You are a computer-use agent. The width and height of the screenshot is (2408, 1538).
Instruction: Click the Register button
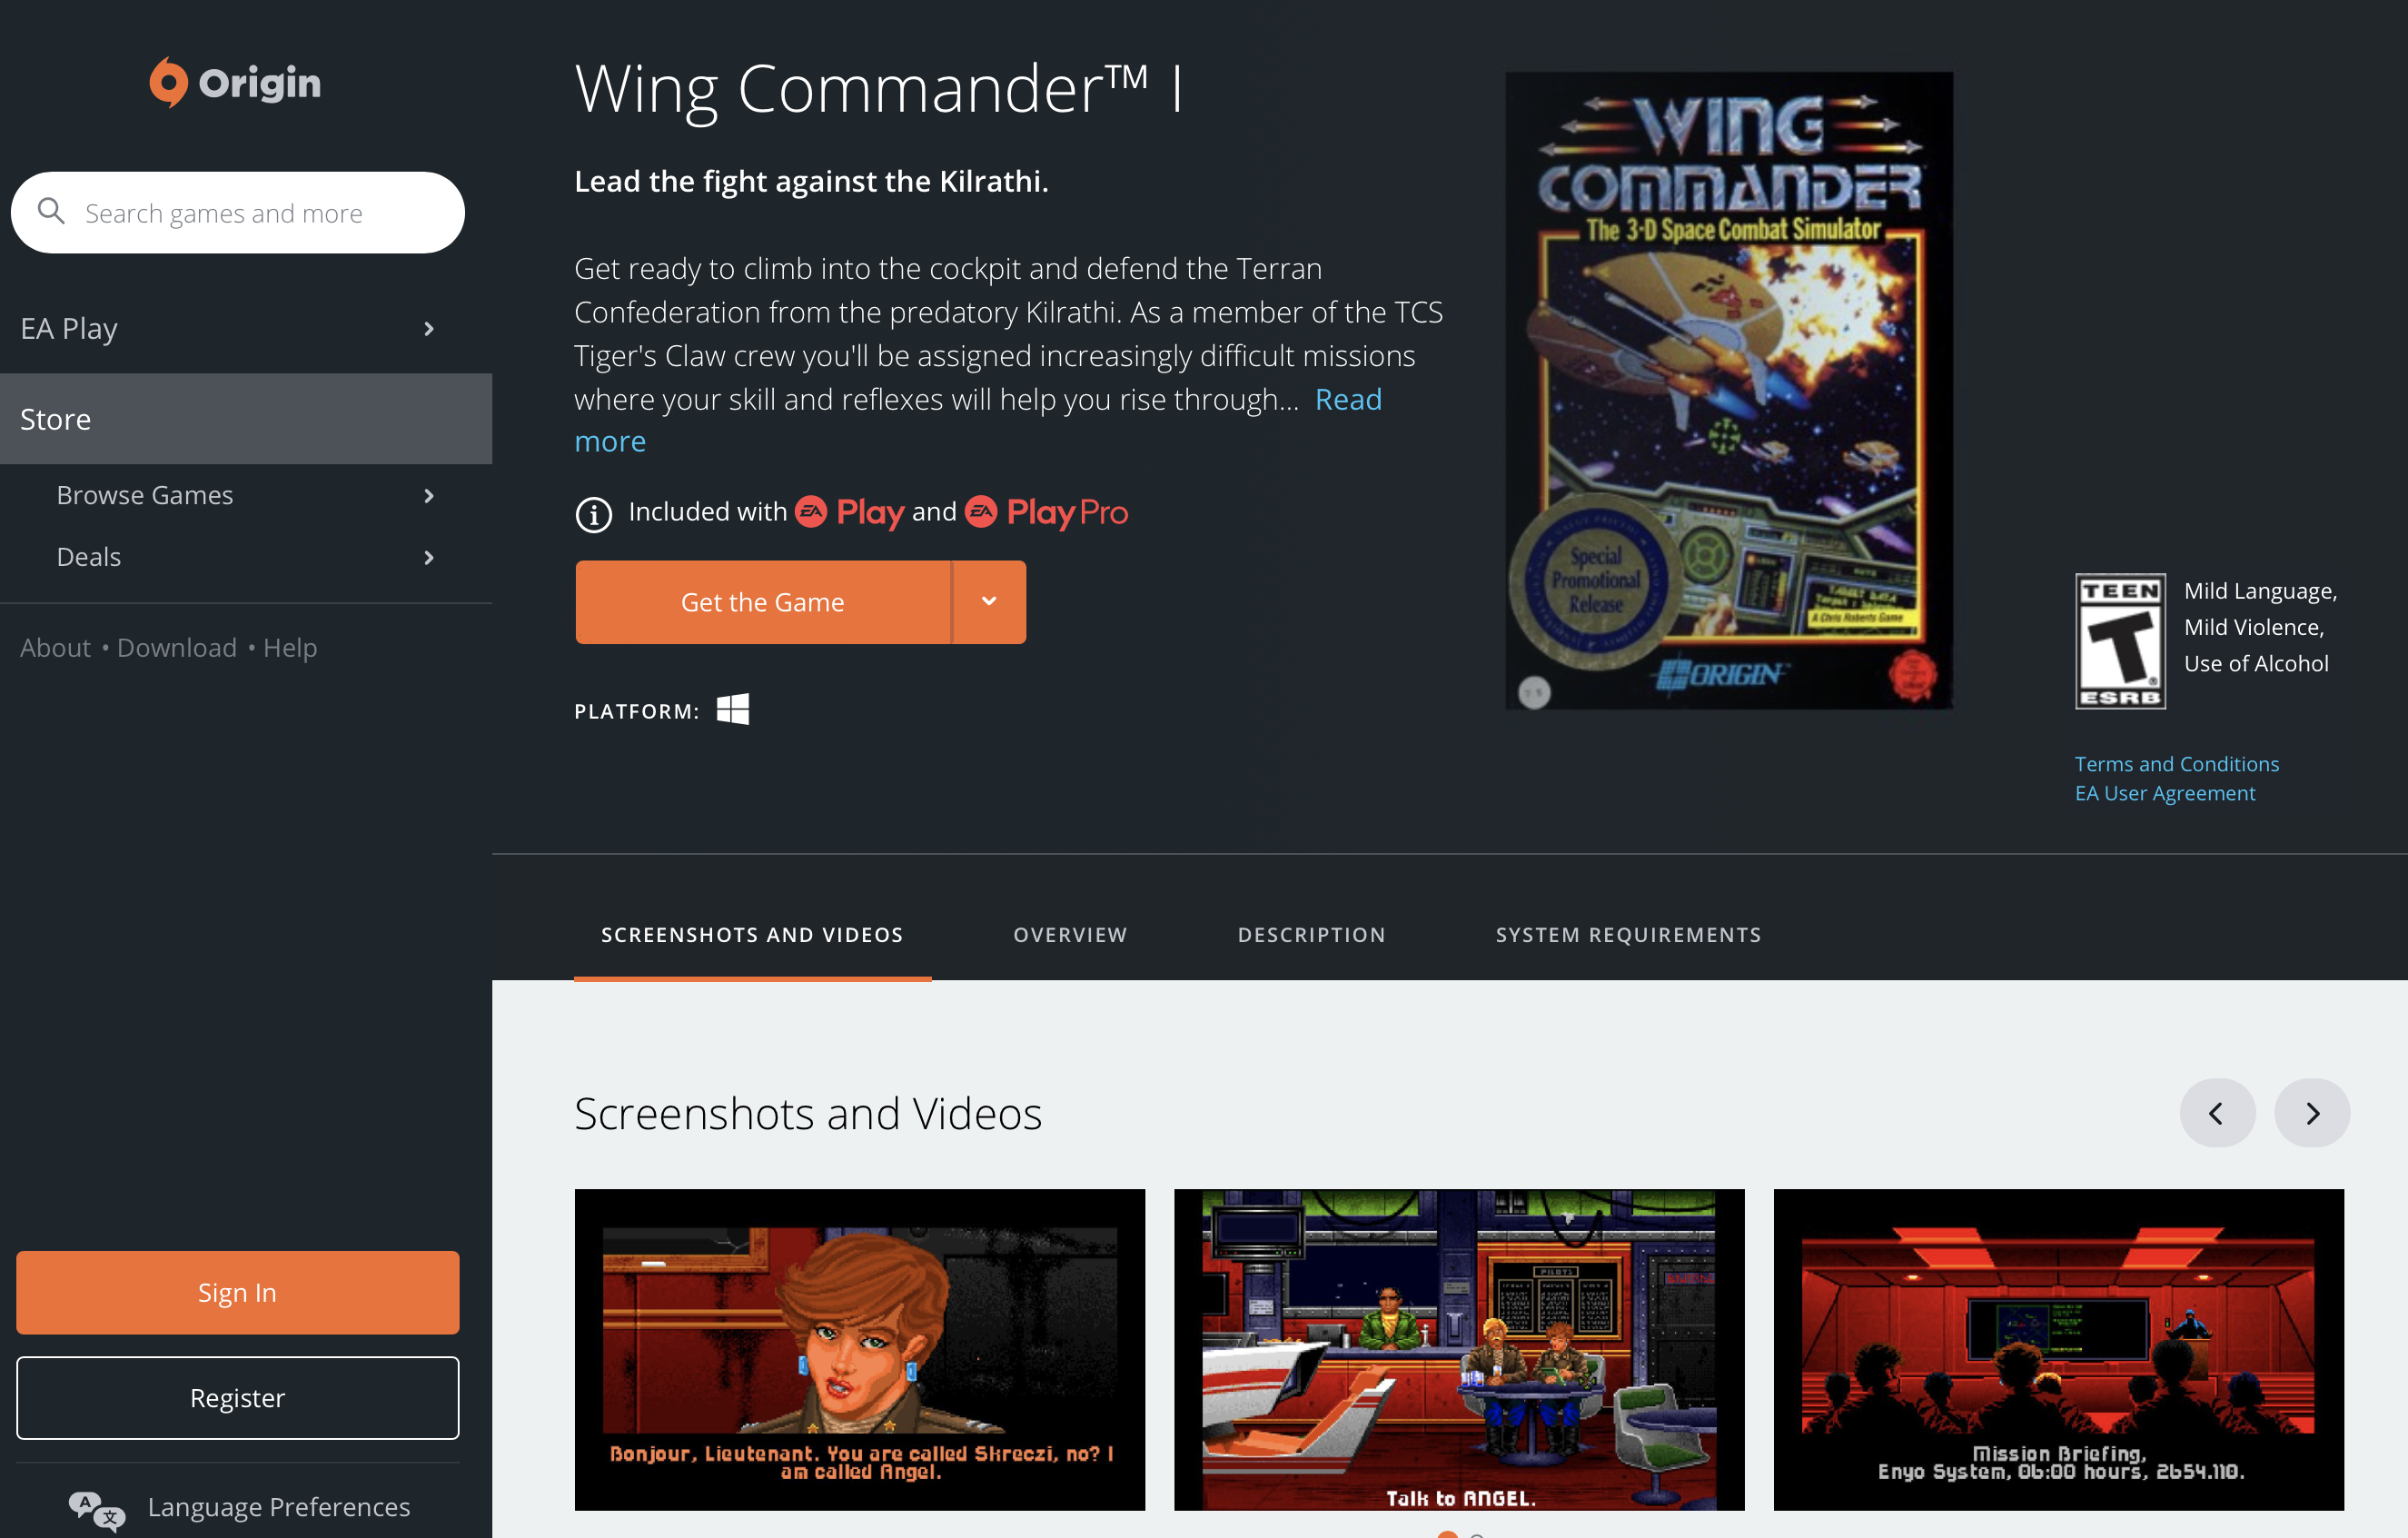coord(235,1397)
